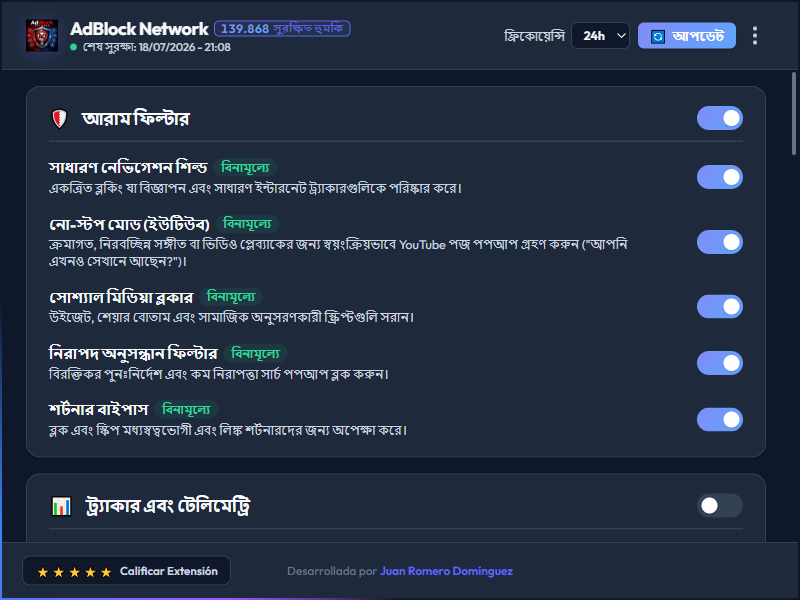The height and width of the screenshot is (600, 800).
Task: Click the ফ্রিকোয়েন্সি label
Action: (x=534, y=36)
